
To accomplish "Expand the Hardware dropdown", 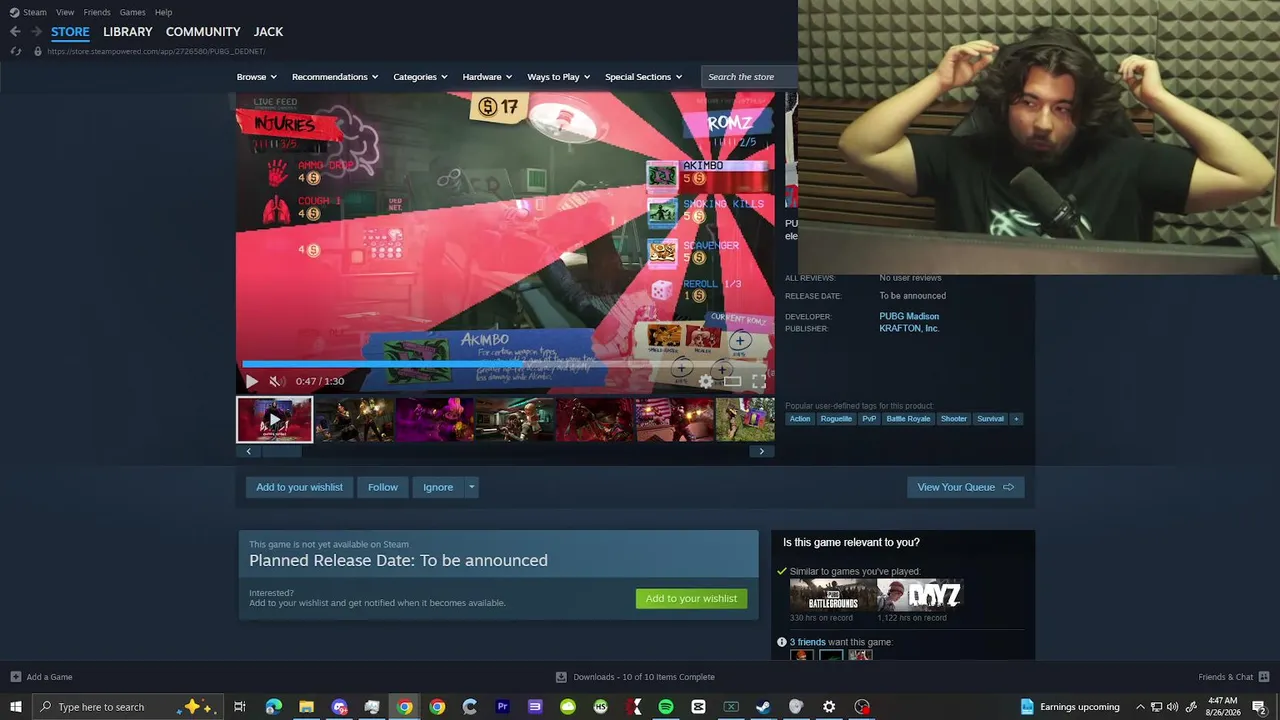I will [487, 77].
